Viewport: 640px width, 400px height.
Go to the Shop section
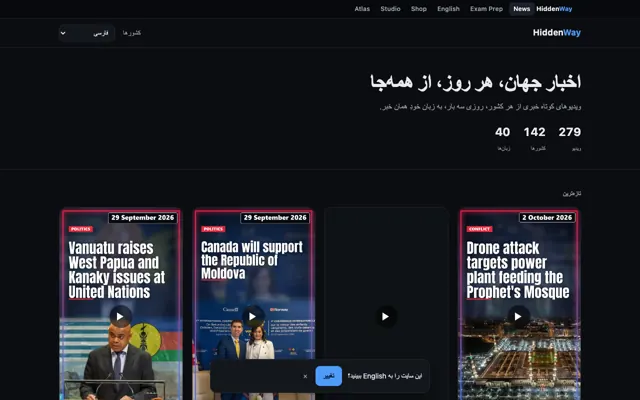point(418,9)
